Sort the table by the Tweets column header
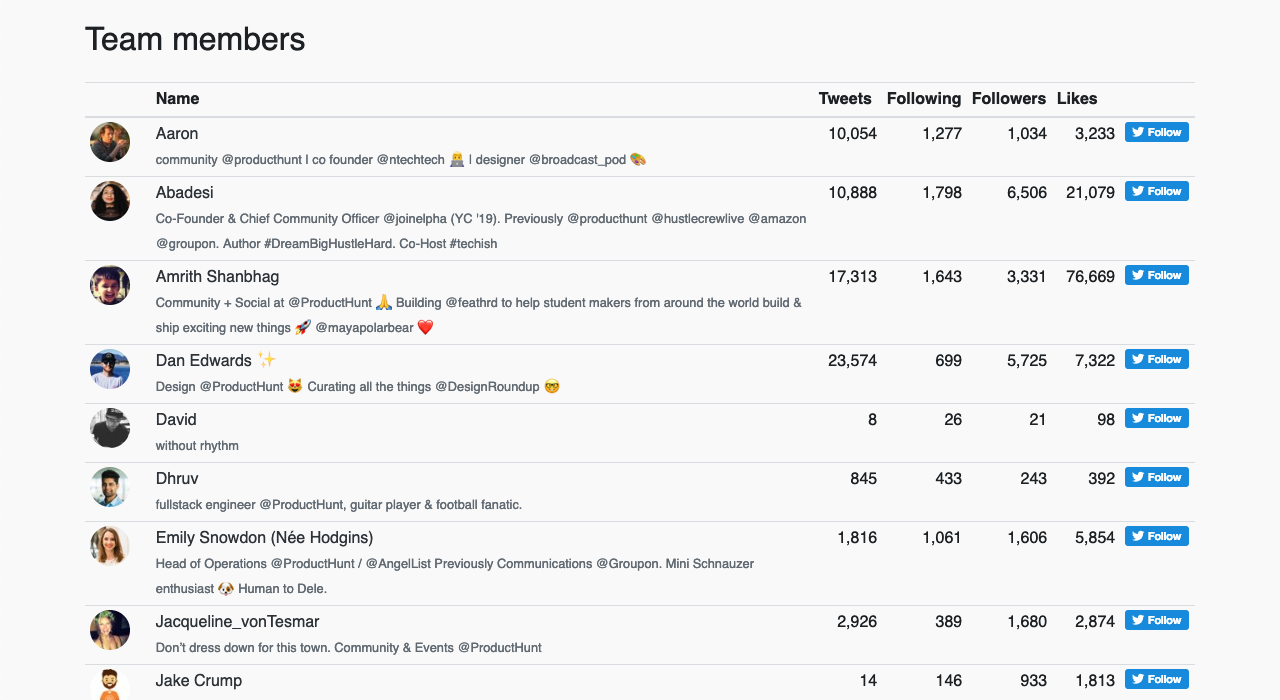Screen dimensions: 1280x700 pyautogui.click(x=844, y=98)
